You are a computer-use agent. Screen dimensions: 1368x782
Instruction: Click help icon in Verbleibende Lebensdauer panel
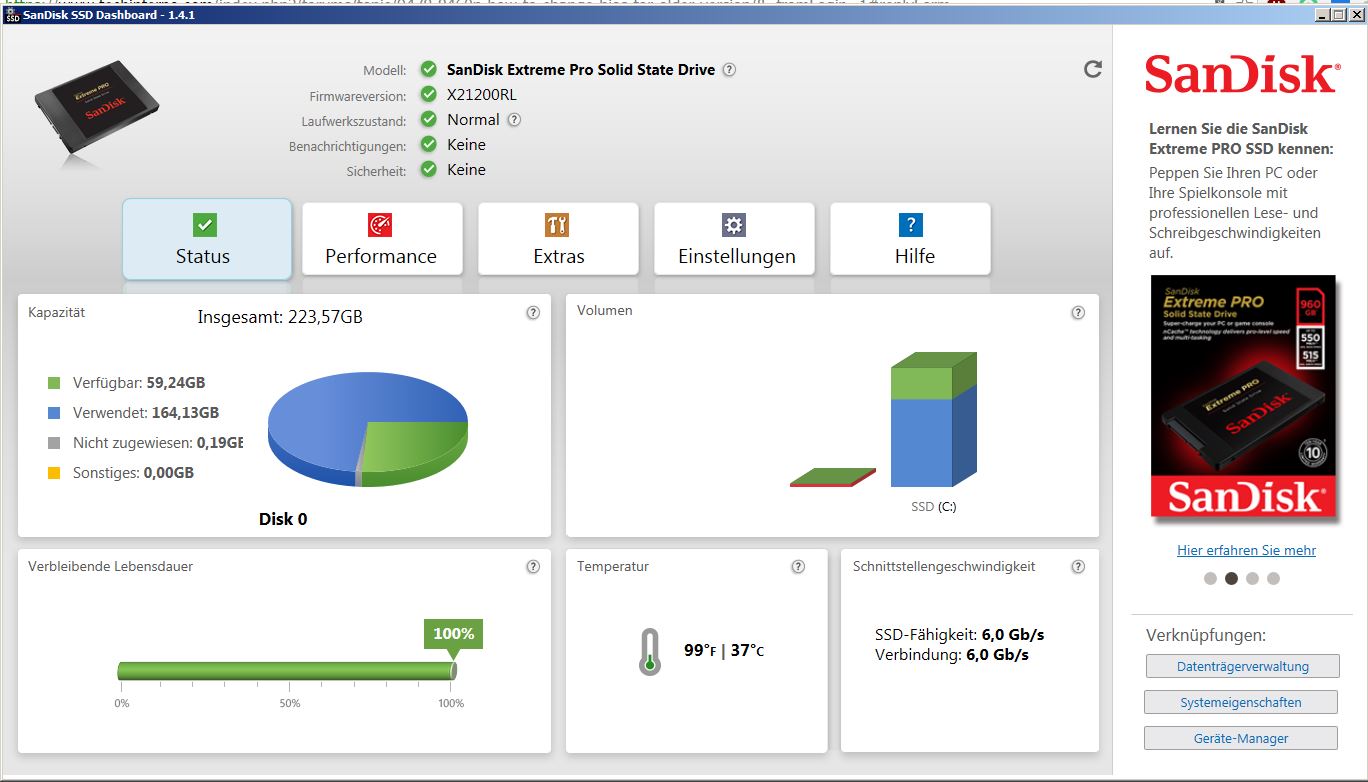533,567
